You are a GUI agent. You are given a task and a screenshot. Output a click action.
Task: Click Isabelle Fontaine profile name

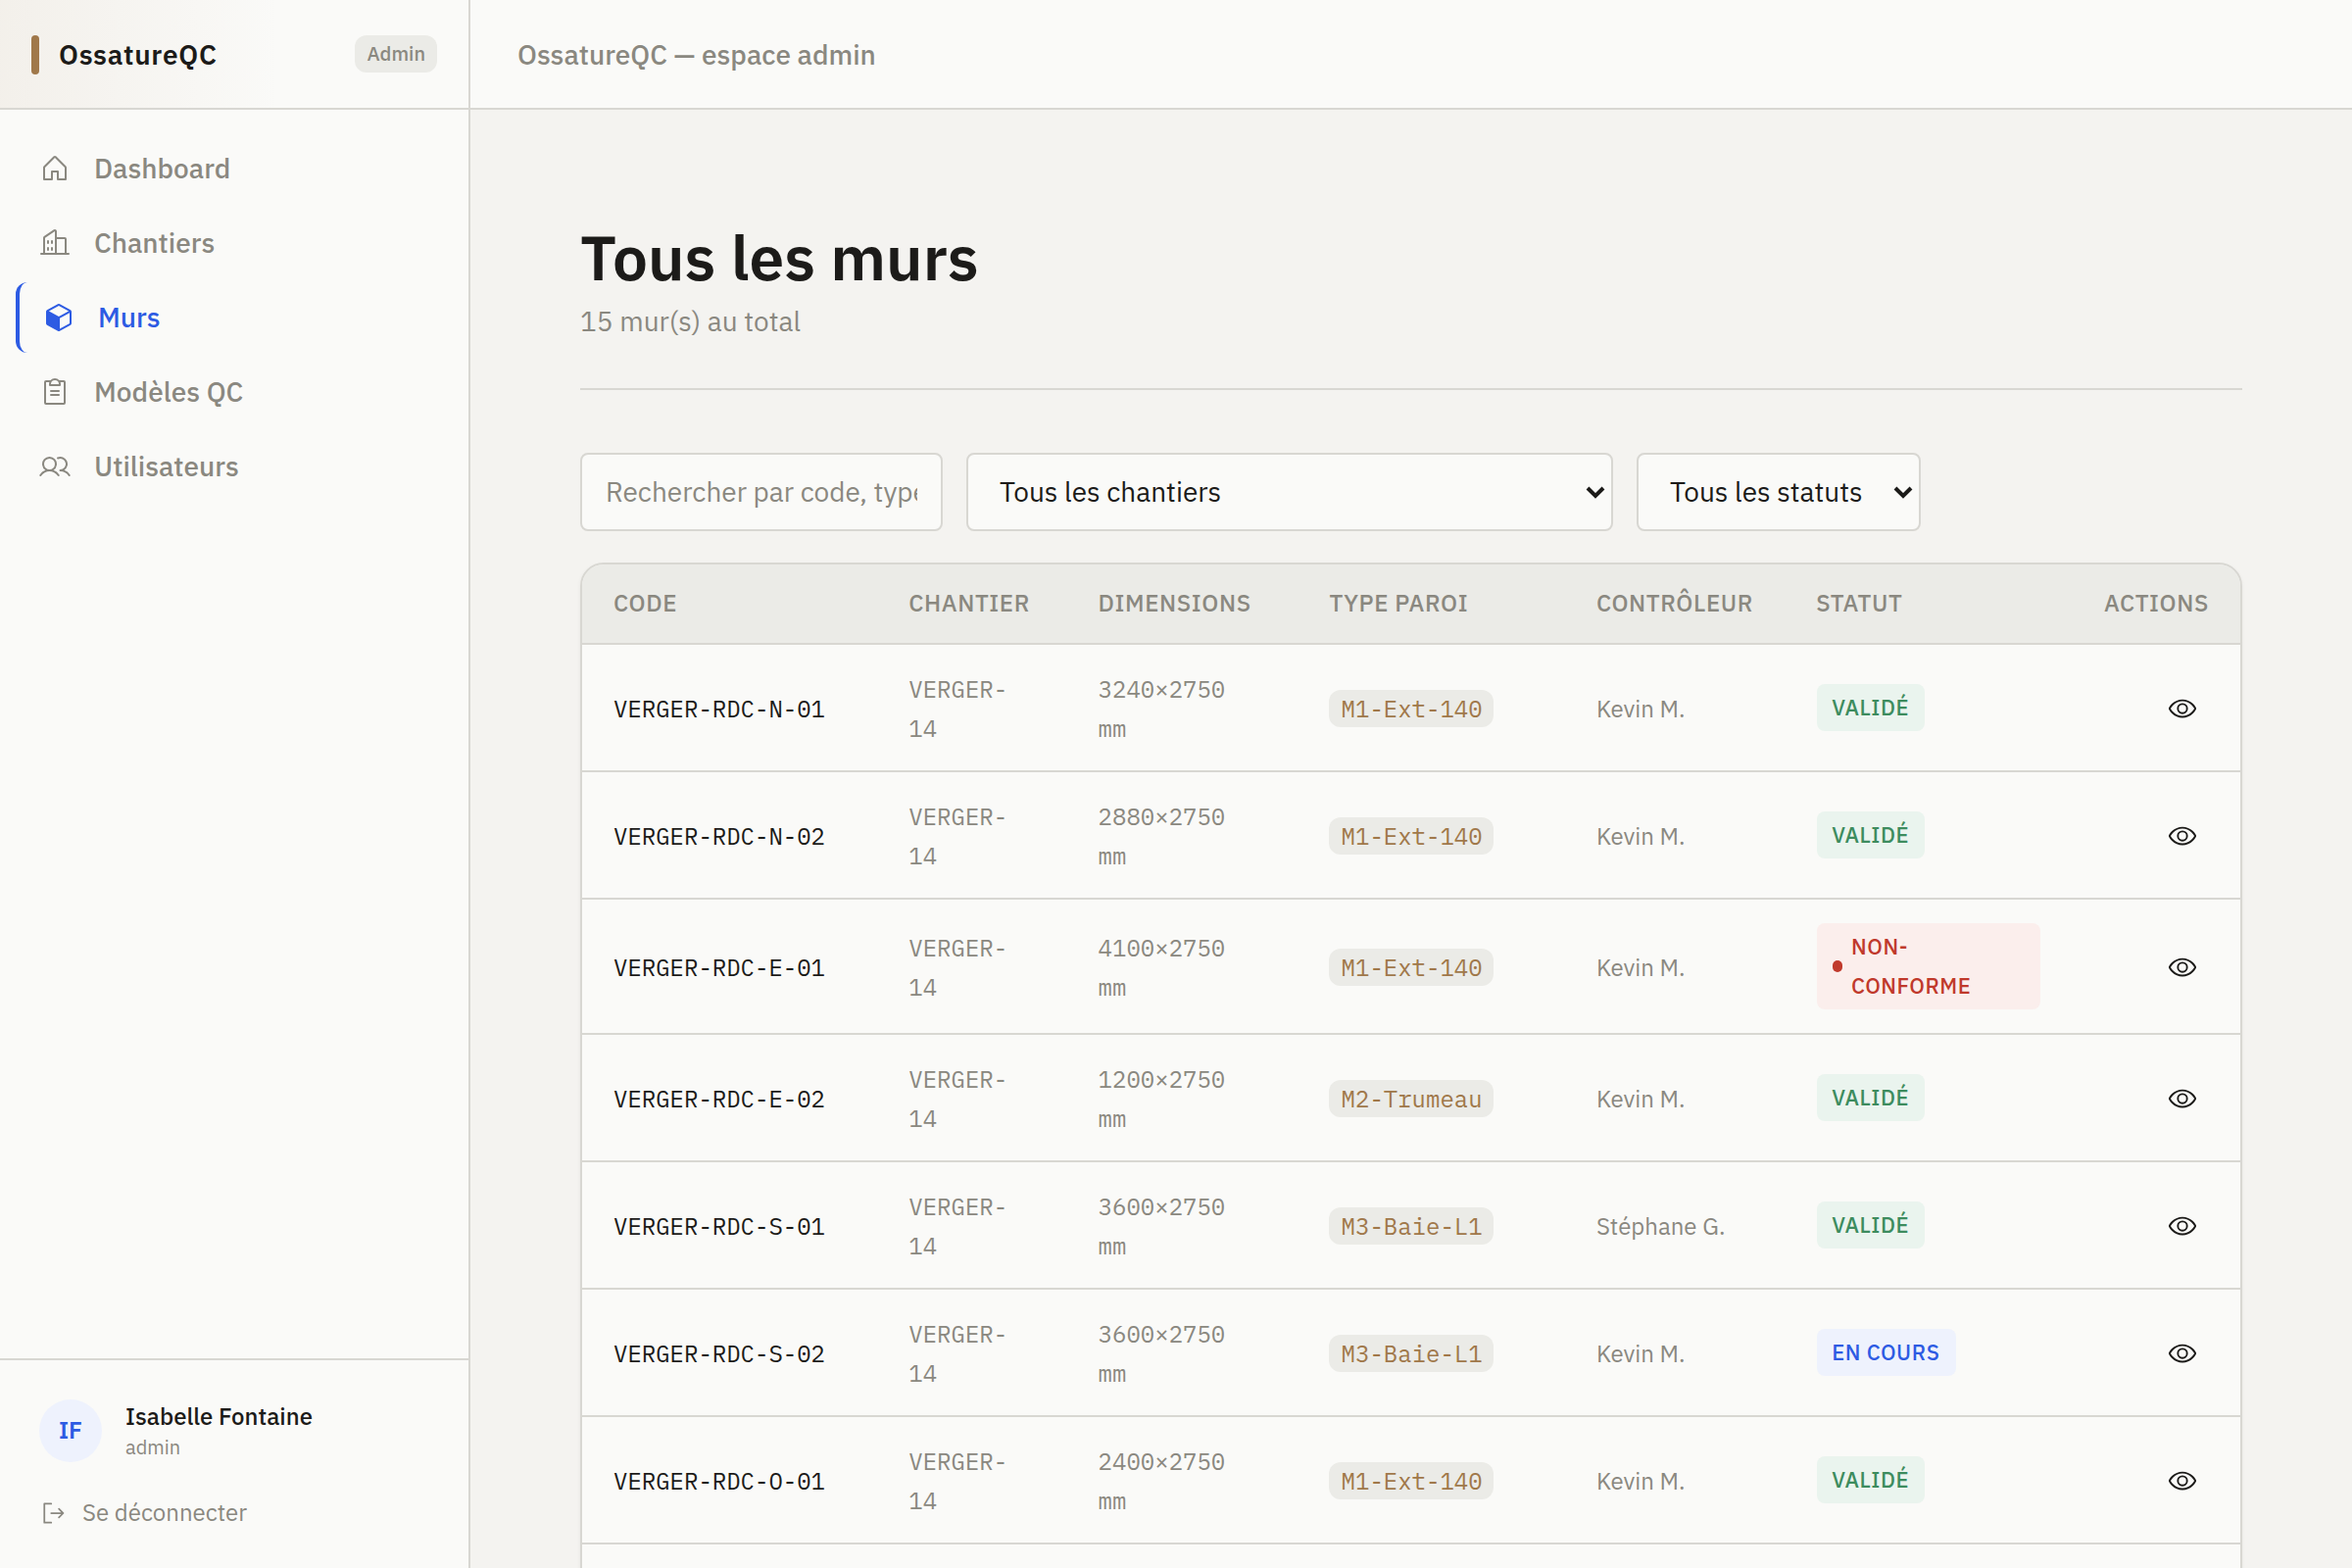pyautogui.click(x=218, y=1416)
